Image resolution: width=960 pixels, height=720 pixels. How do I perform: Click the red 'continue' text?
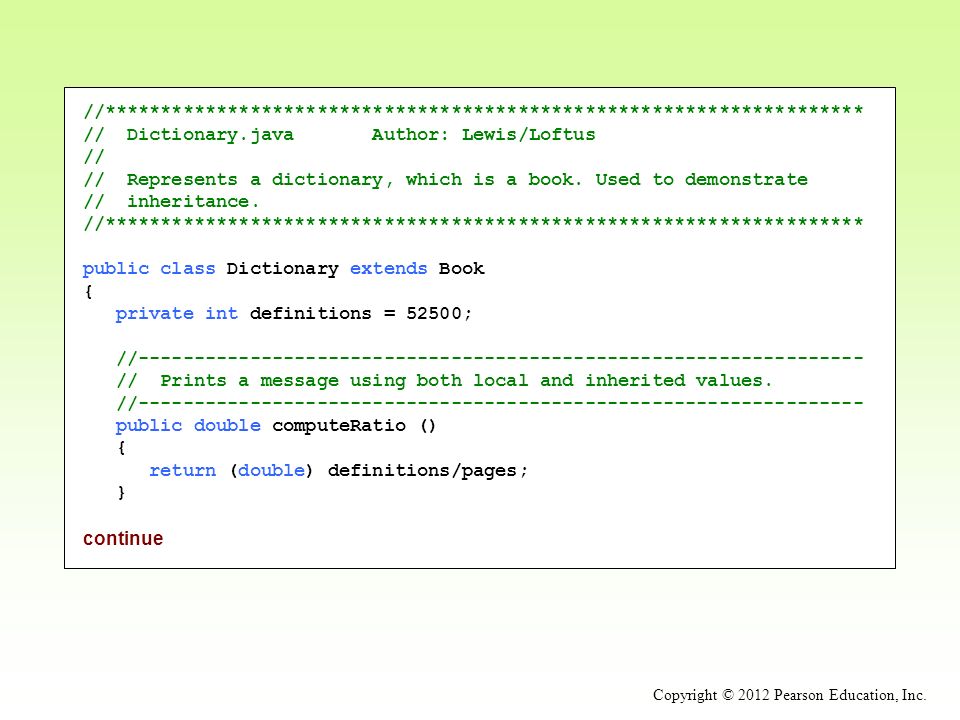123,538
